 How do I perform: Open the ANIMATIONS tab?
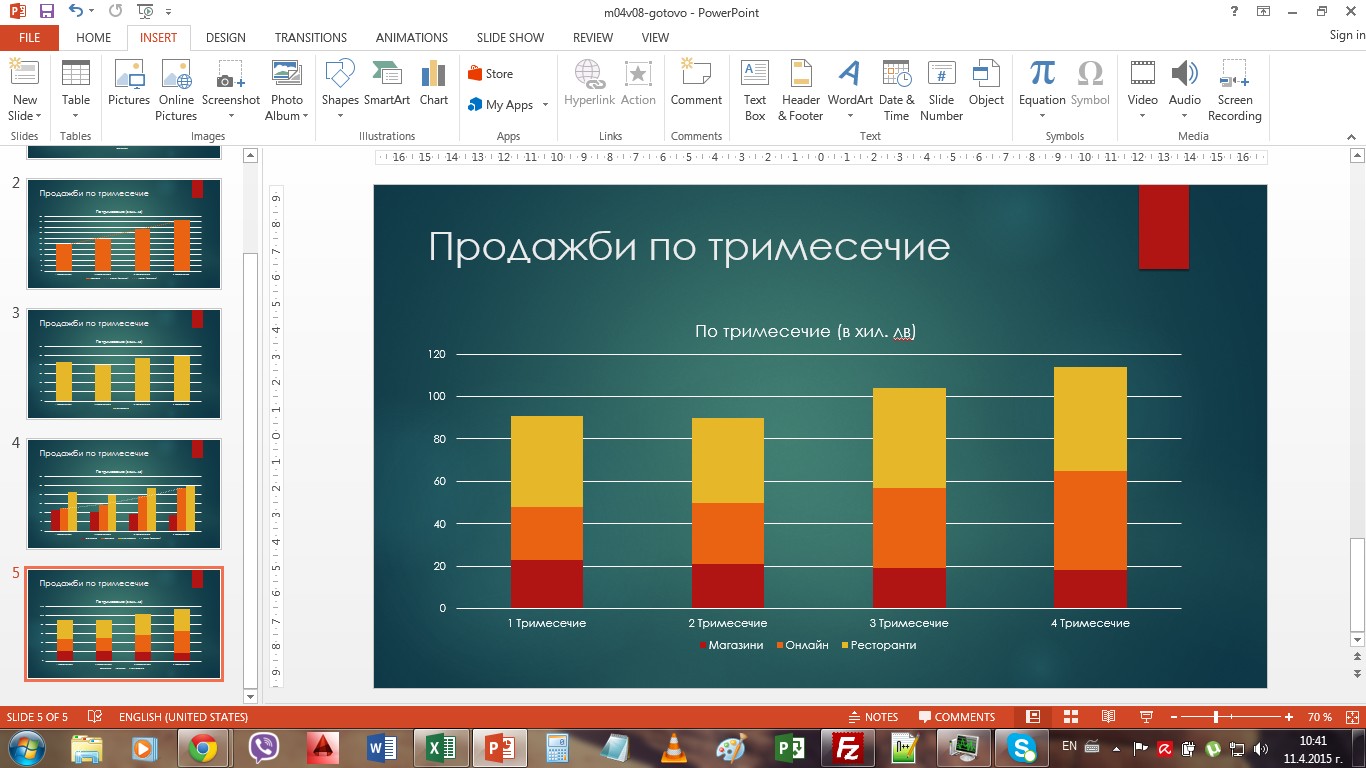point(412,38)
